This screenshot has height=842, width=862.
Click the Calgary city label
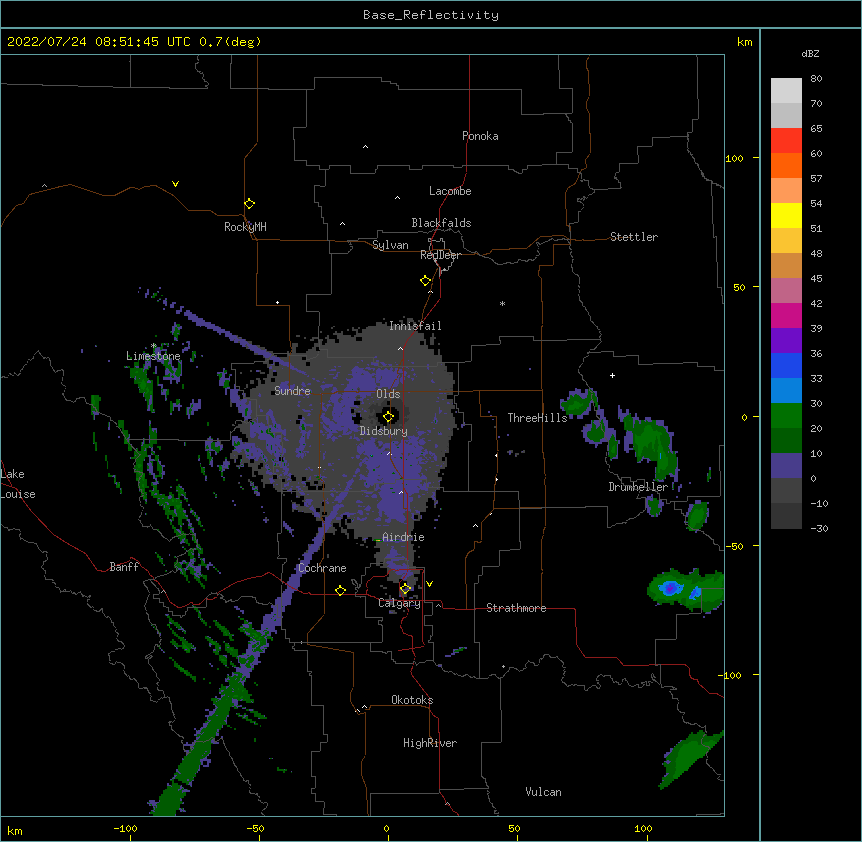[399, 603]
